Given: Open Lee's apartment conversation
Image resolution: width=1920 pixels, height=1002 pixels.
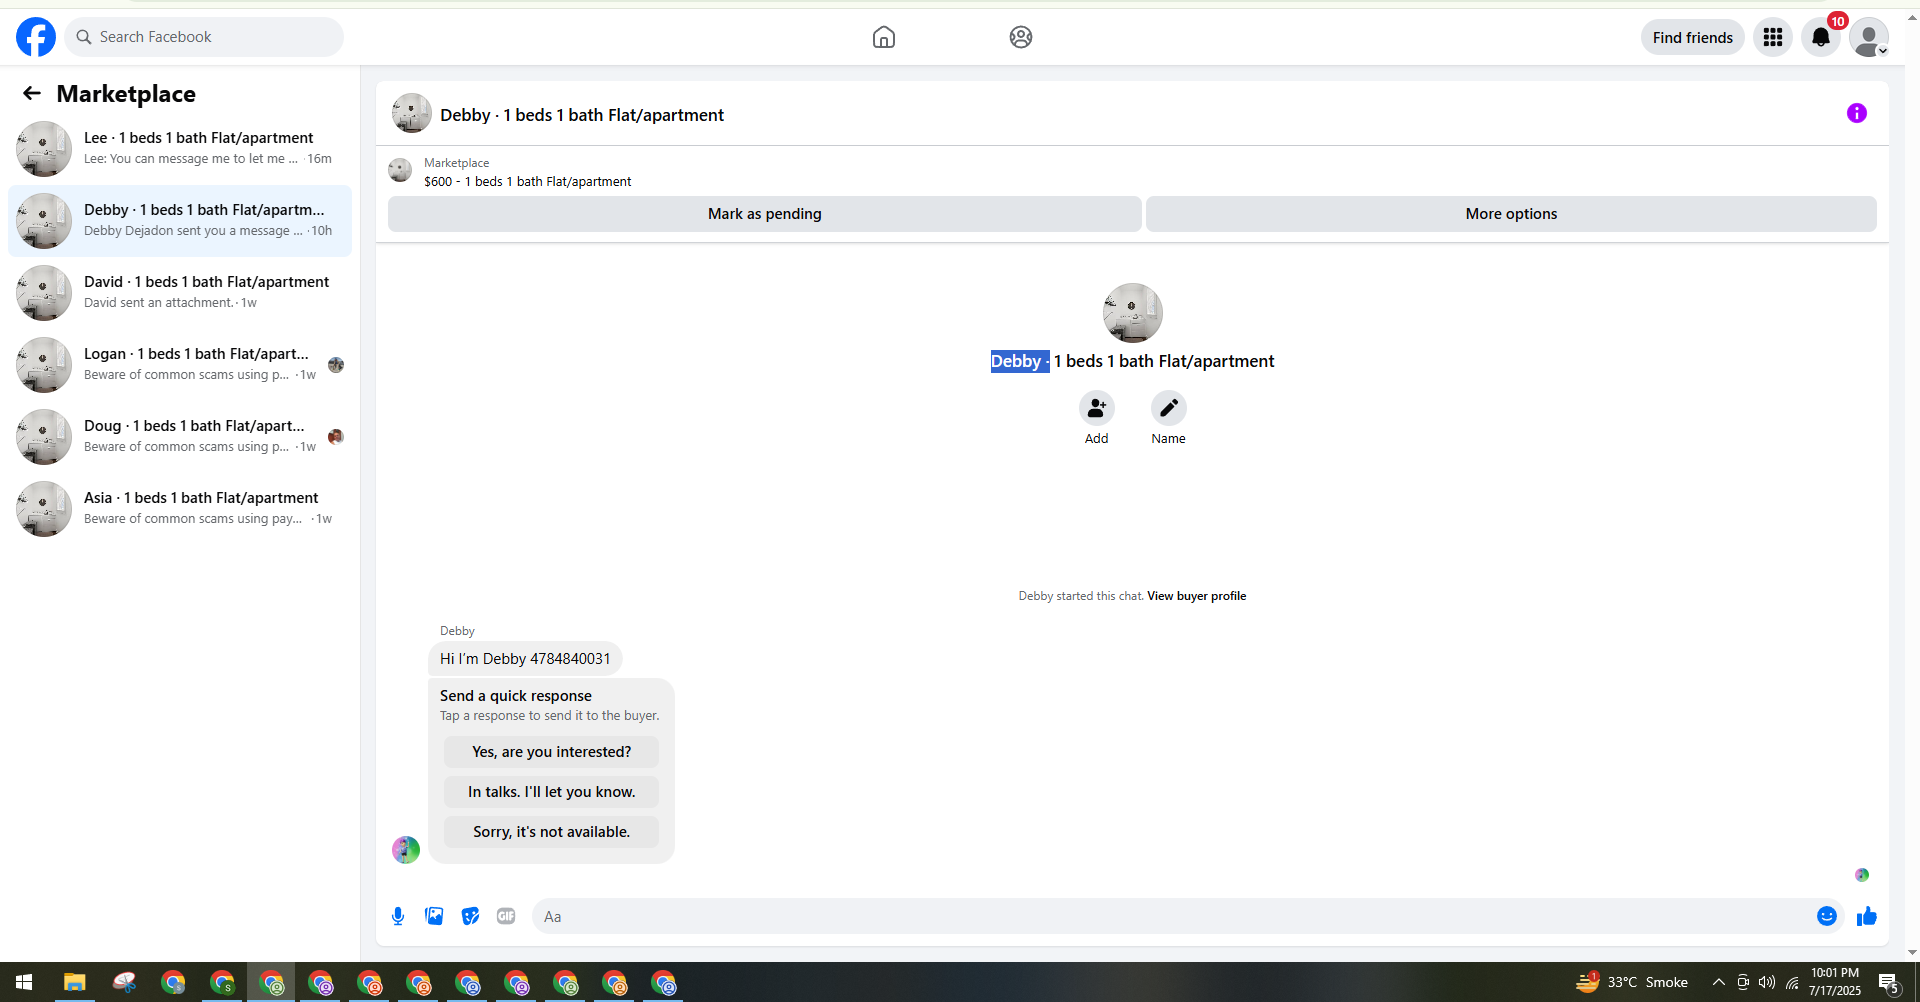Looking at the screenshot, I should [180, 149].
